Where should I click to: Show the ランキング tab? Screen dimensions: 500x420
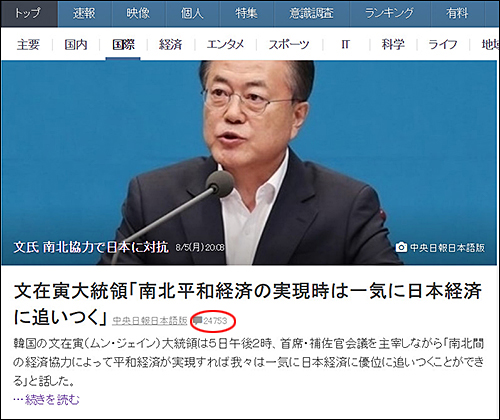390,14
